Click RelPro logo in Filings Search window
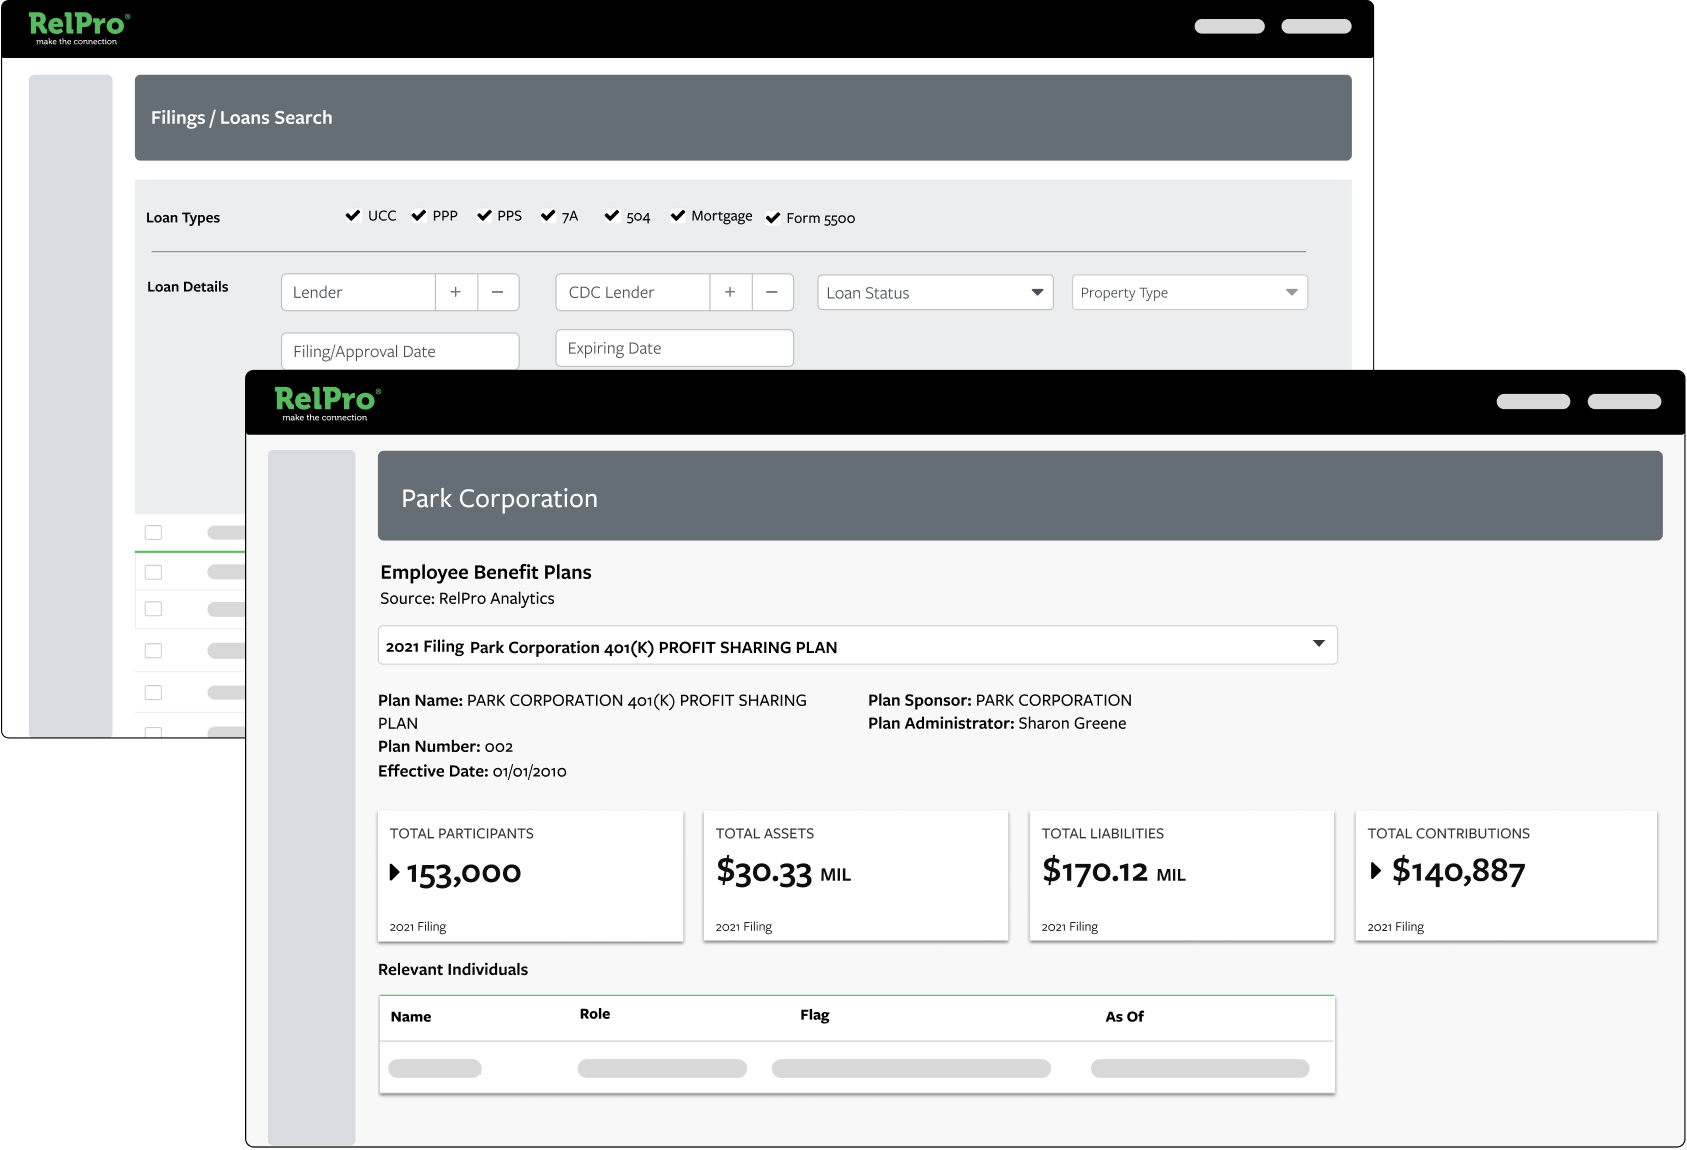Viewport: 1687px width, 1150px height. tap(79, 28)
